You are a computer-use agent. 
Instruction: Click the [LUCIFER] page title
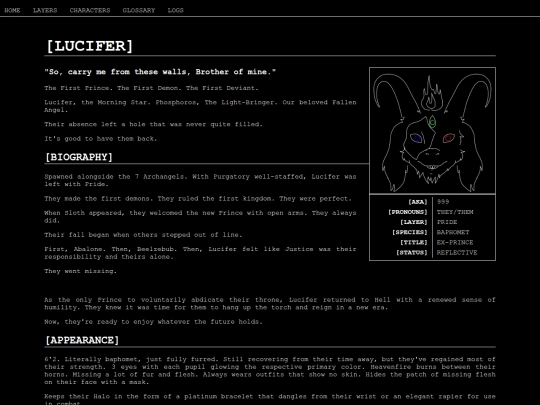[89, 46]
